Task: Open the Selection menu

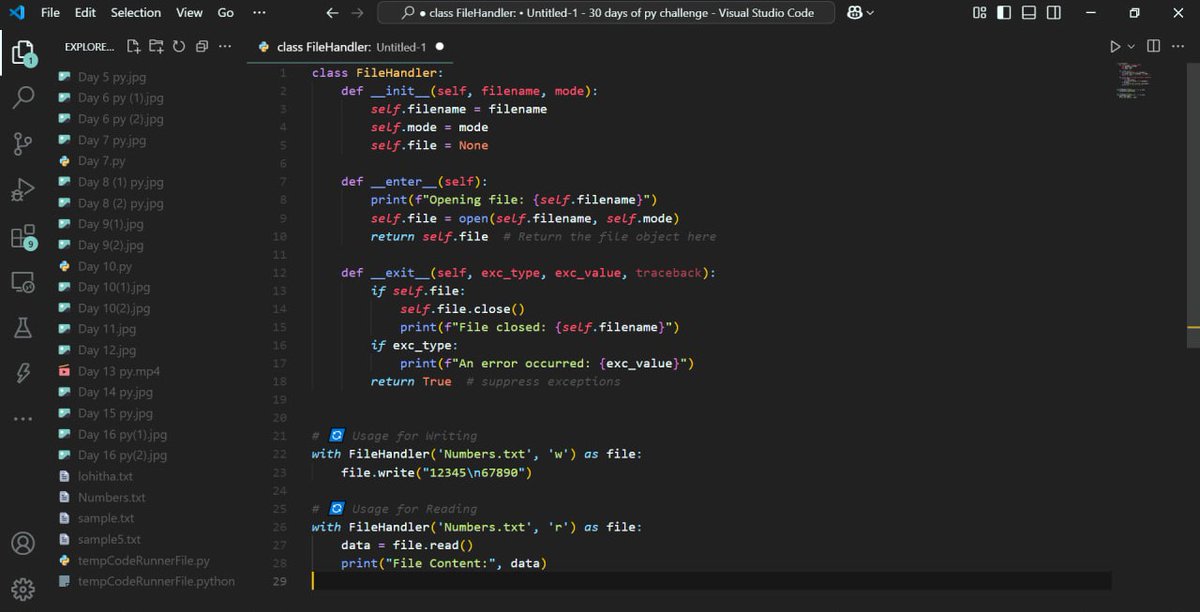Action: (x=136, y=13)
